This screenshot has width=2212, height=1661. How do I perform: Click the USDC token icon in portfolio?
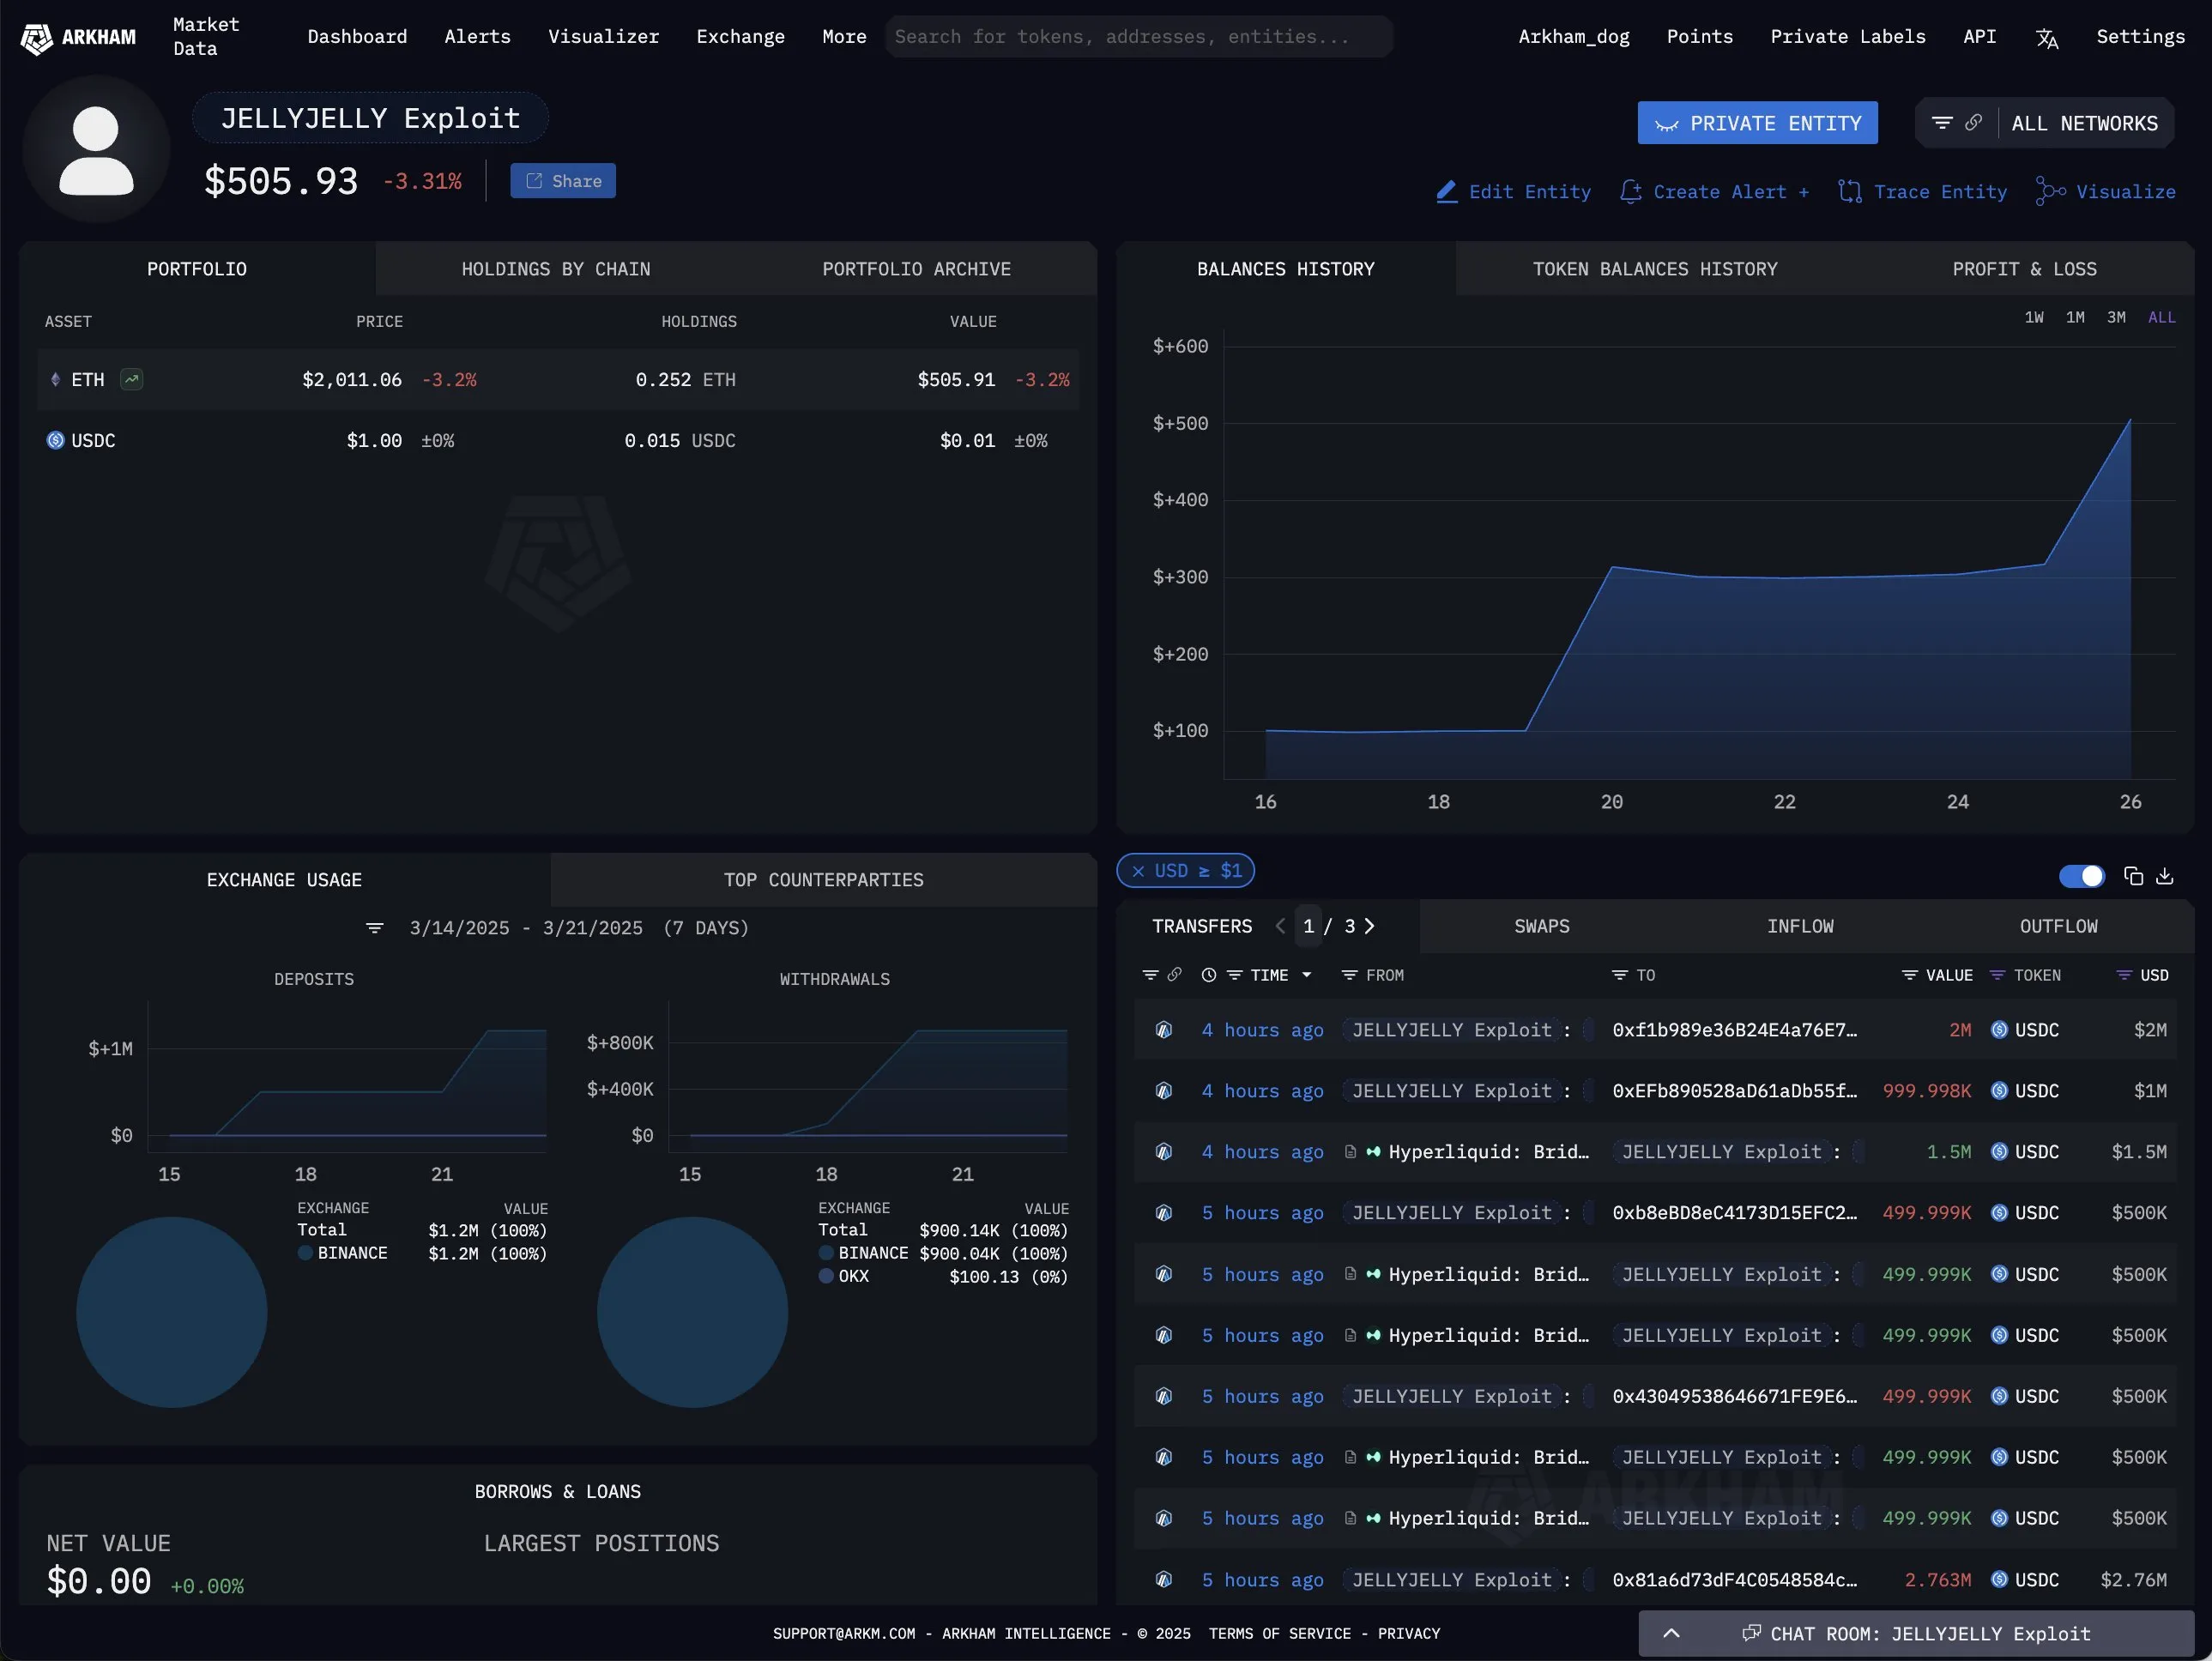56,440
